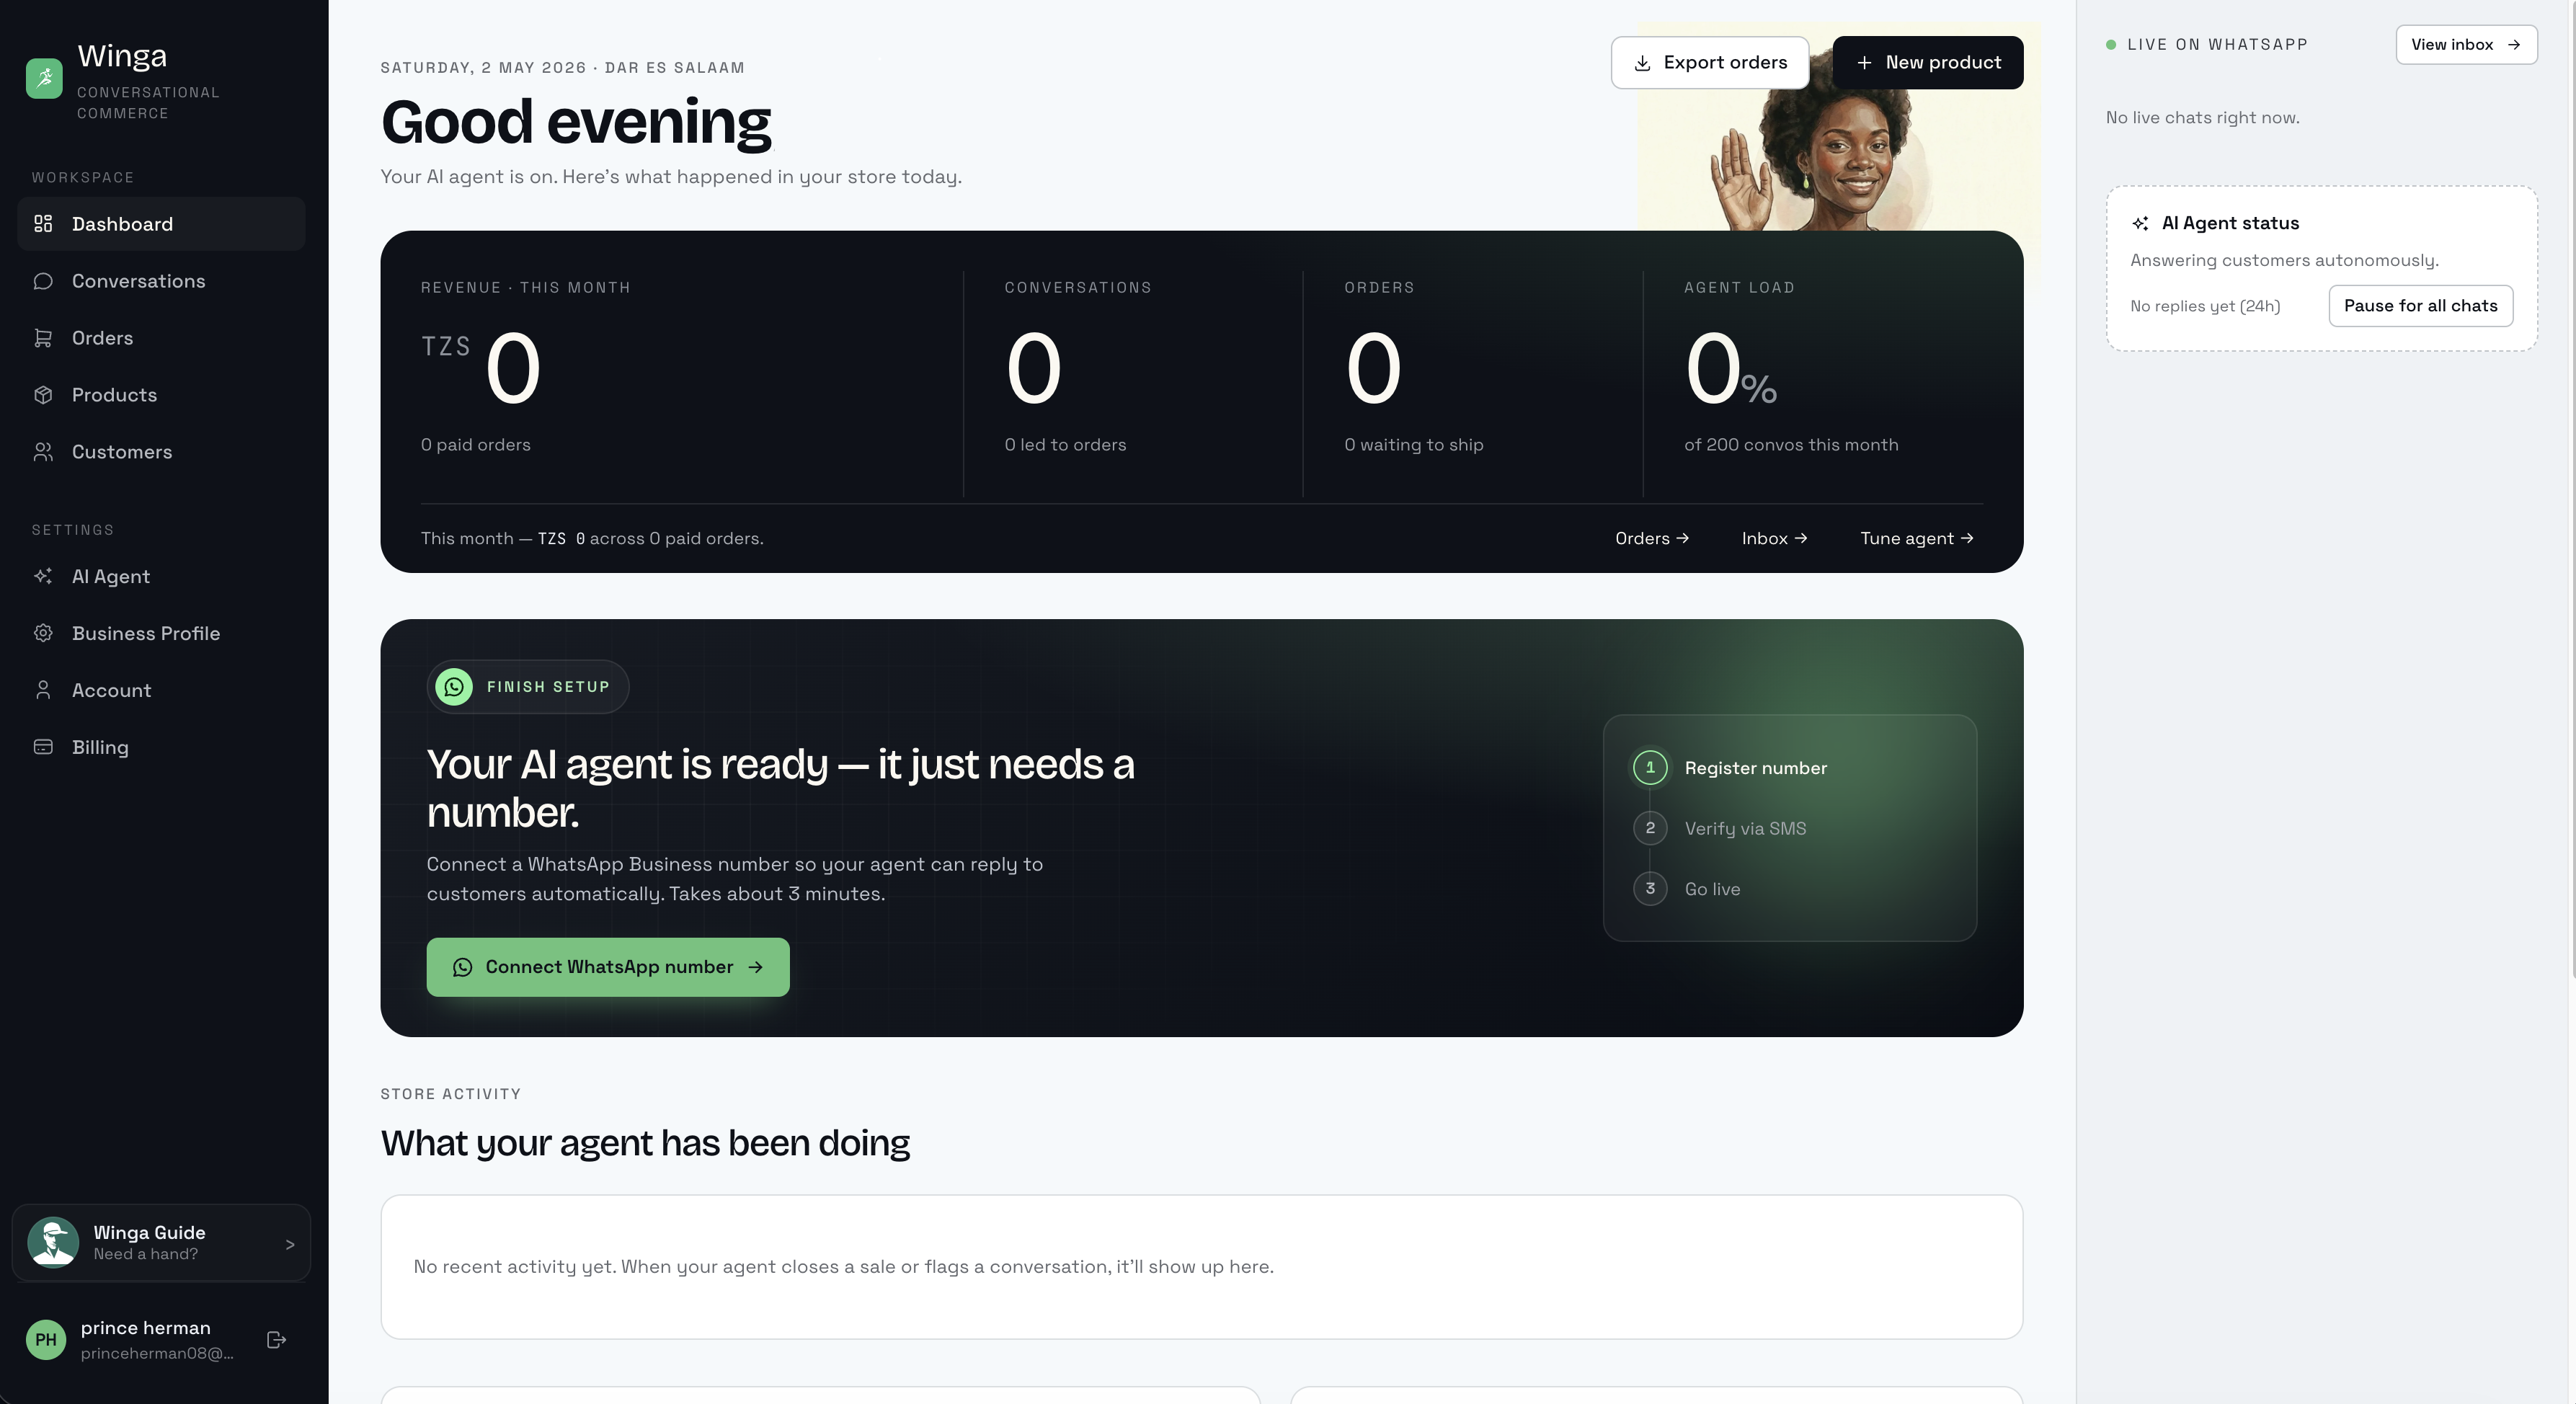Image resolution: width=2576 pixels, height=1404 pixels.
Task: Click the WhatsApp icon in Finish Setup badge
Action: point(454,687)
